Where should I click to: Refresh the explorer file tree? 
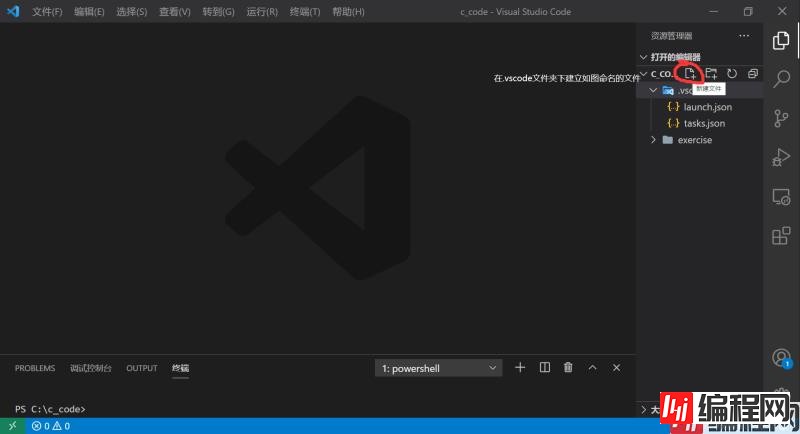coord(732,74)
